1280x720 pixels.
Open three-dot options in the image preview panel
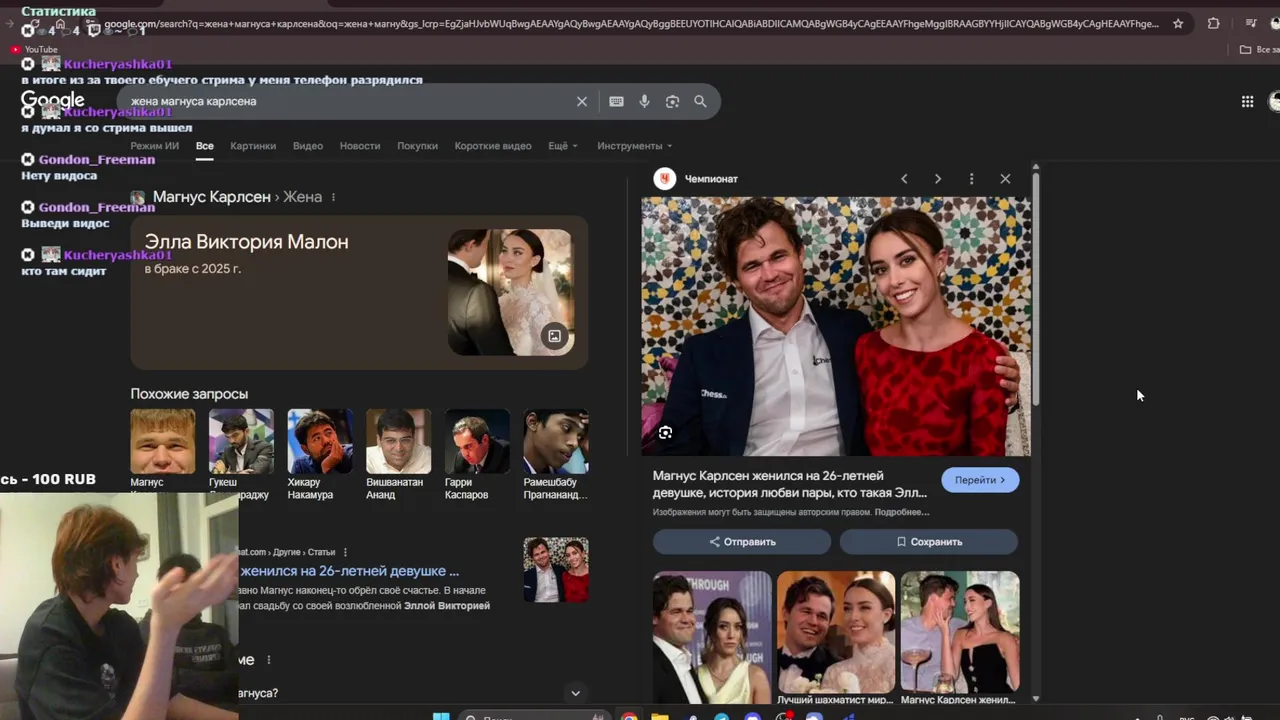tap(971, 179)
